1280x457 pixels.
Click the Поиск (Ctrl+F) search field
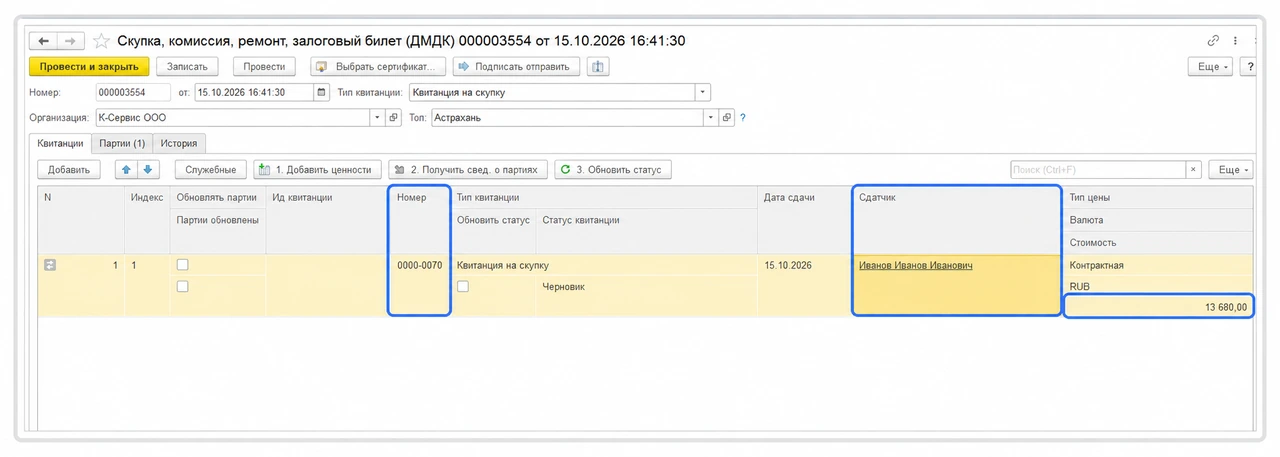(x=1097, y=169)
